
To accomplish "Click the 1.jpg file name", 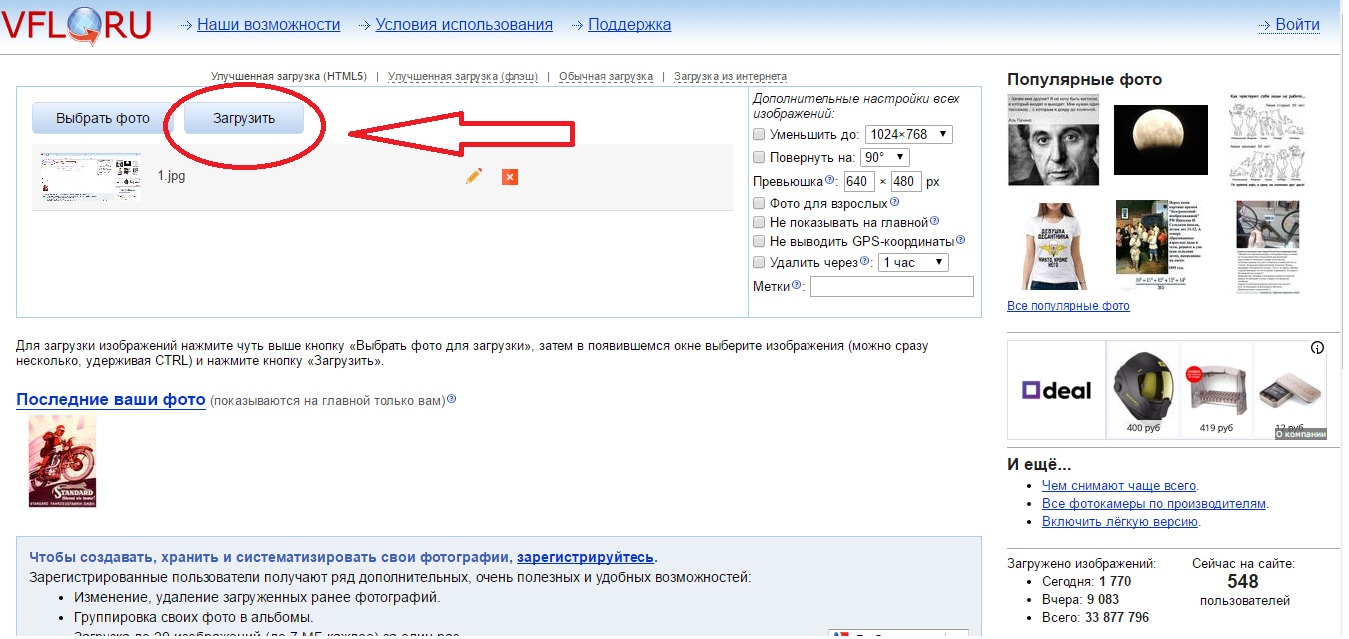I will pos(171,176).
